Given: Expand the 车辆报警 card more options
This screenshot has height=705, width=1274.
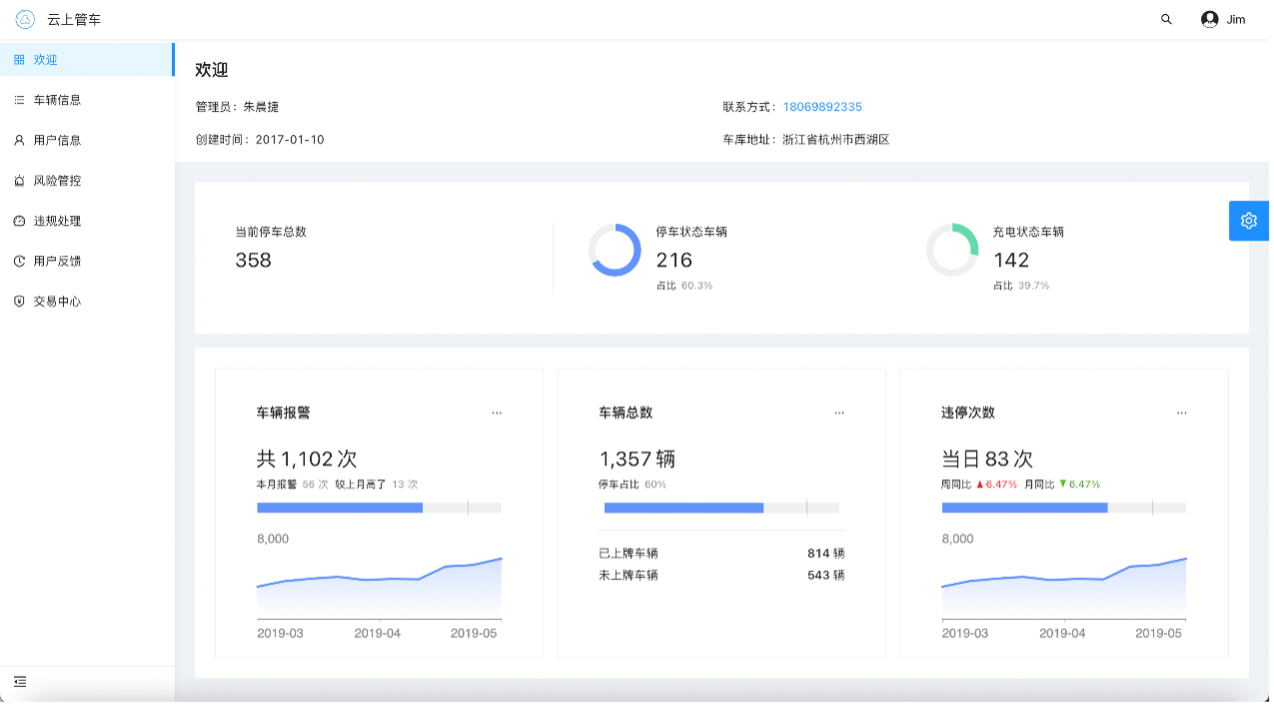Looking at the screenshot, I should coord(497,413).
